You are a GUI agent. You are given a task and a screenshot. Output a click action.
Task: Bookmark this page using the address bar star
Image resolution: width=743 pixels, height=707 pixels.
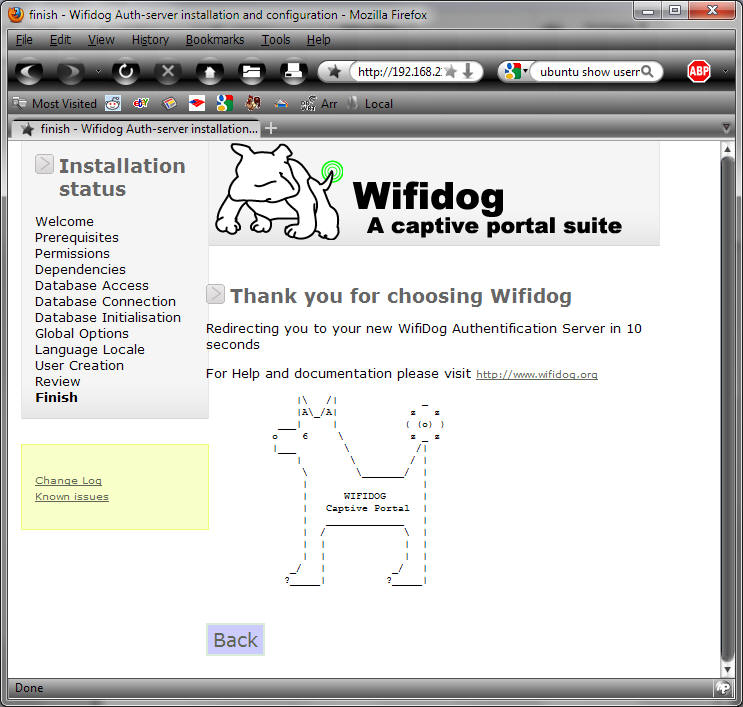[x=451, y=72]
